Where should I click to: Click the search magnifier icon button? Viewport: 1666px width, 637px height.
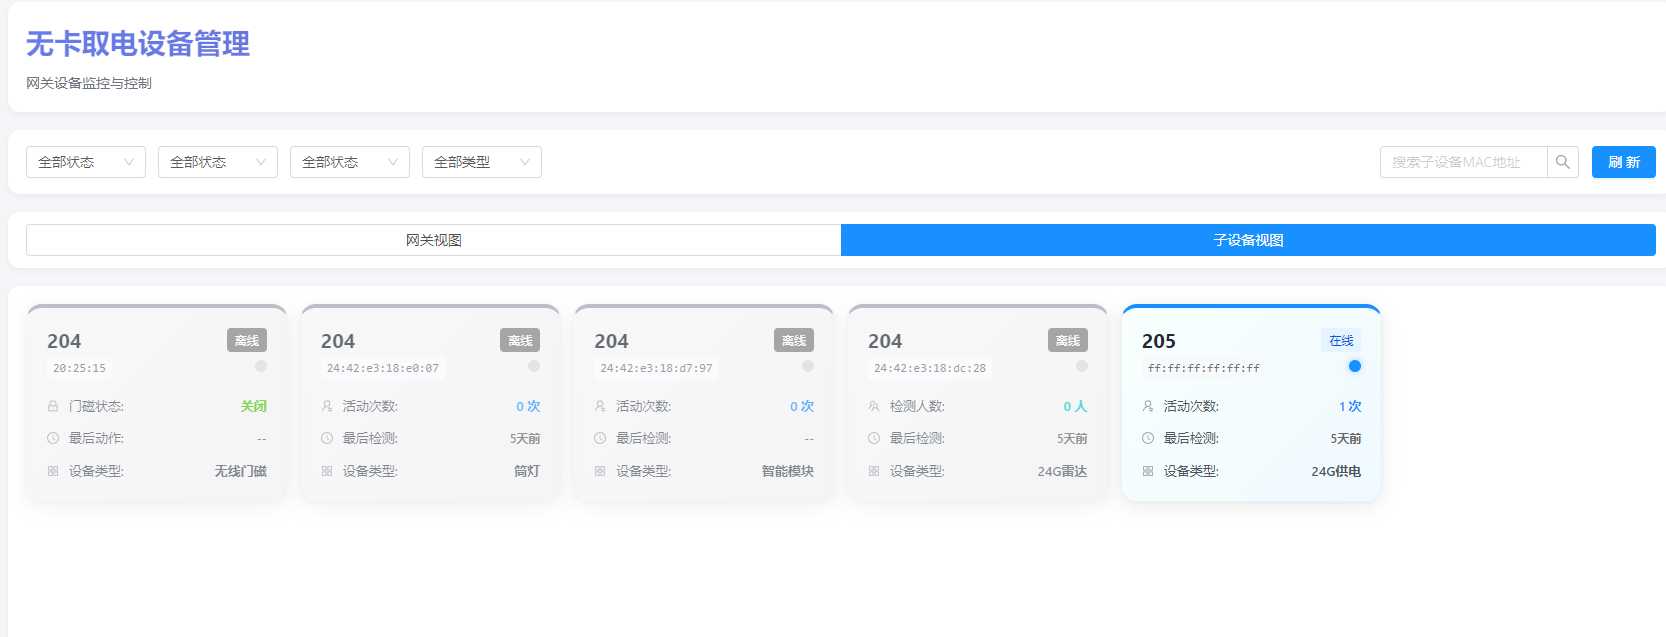(x=1562, y=162)
